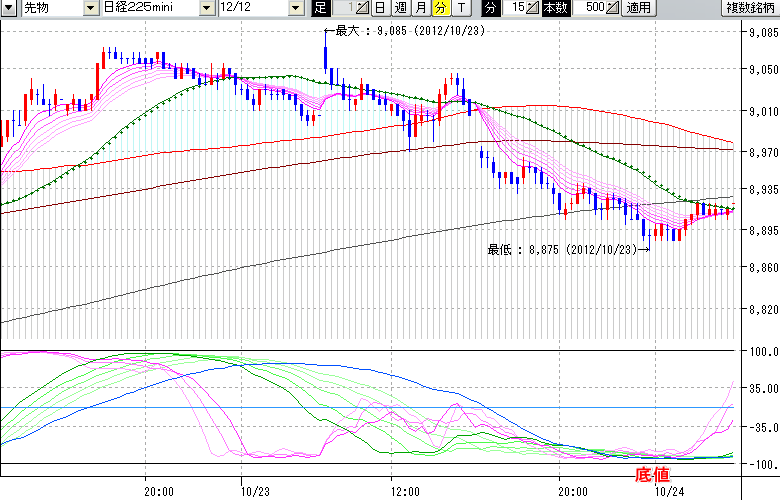Expand the 日経225mini instrument dropdown

pos(206,8)
